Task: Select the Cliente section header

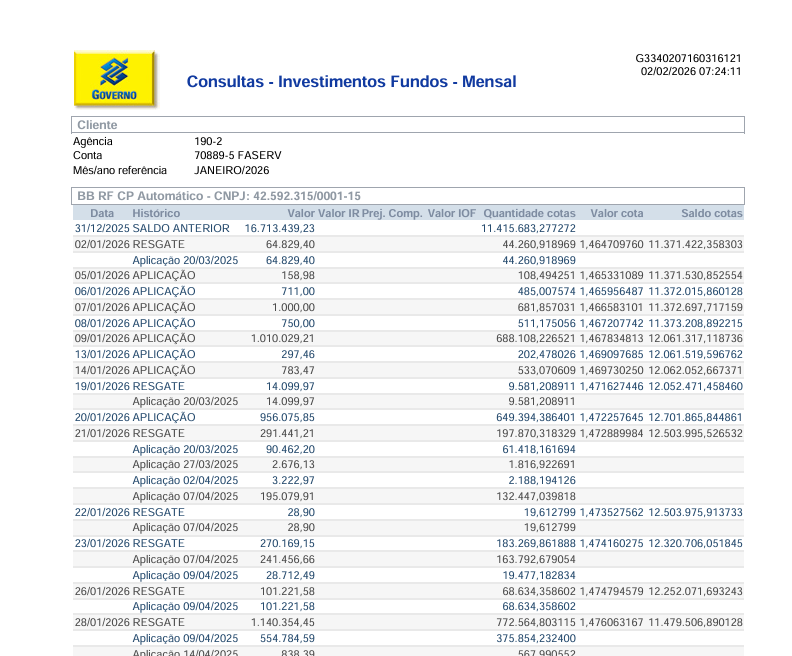Action: [408, 125]
